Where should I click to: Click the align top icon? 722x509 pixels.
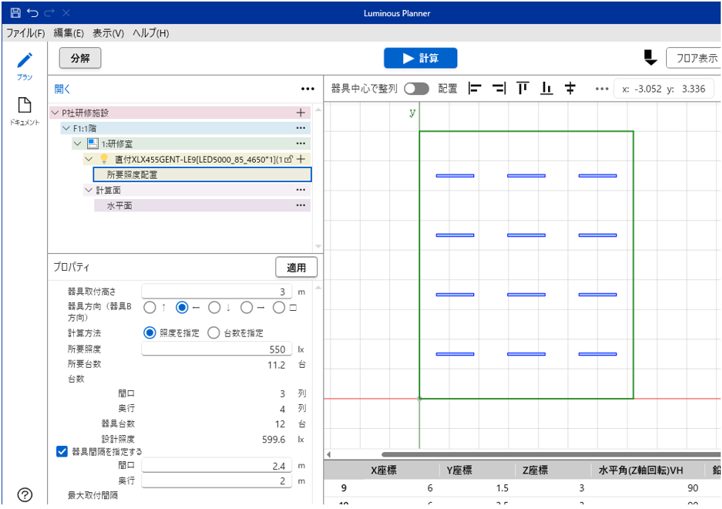(x=522, y=88)
